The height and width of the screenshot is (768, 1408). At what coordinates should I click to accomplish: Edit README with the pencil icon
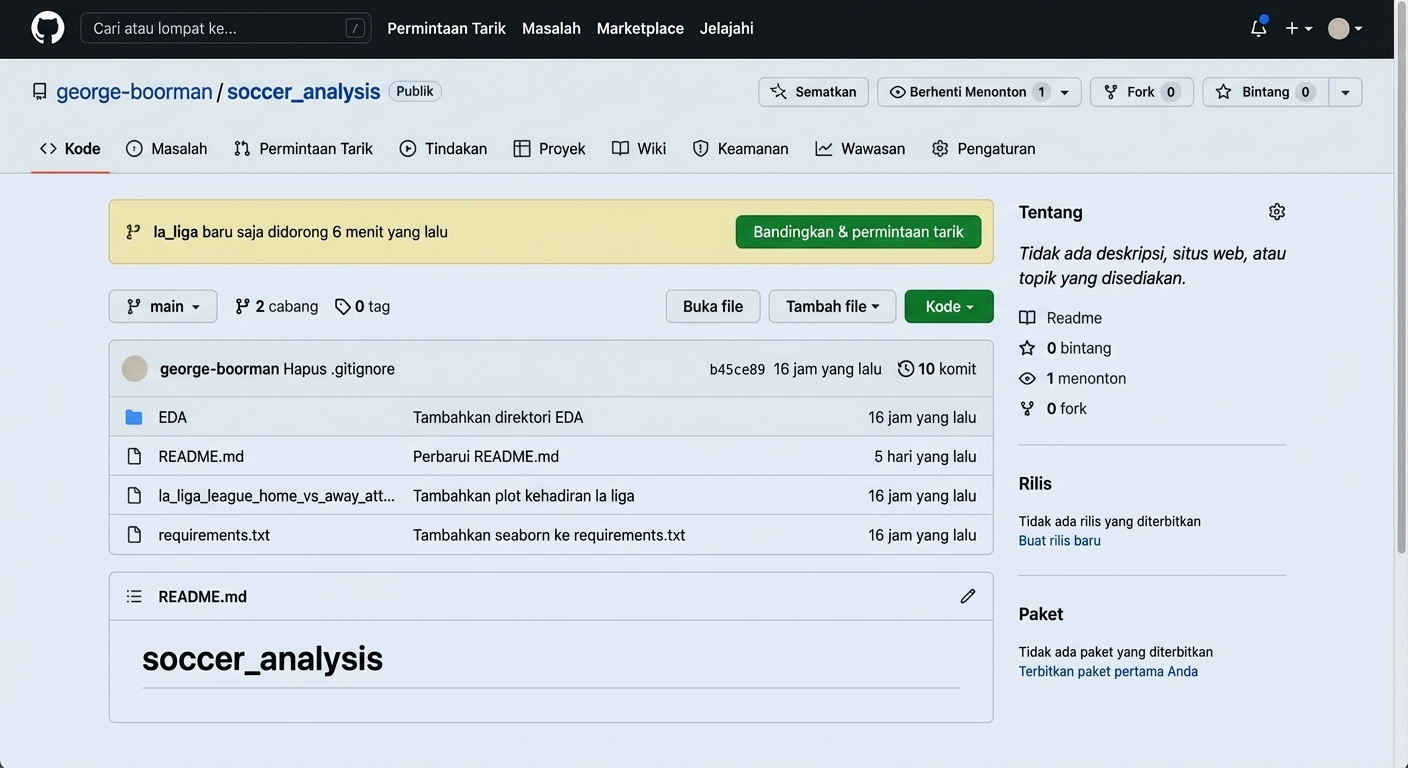coord(968,597)
